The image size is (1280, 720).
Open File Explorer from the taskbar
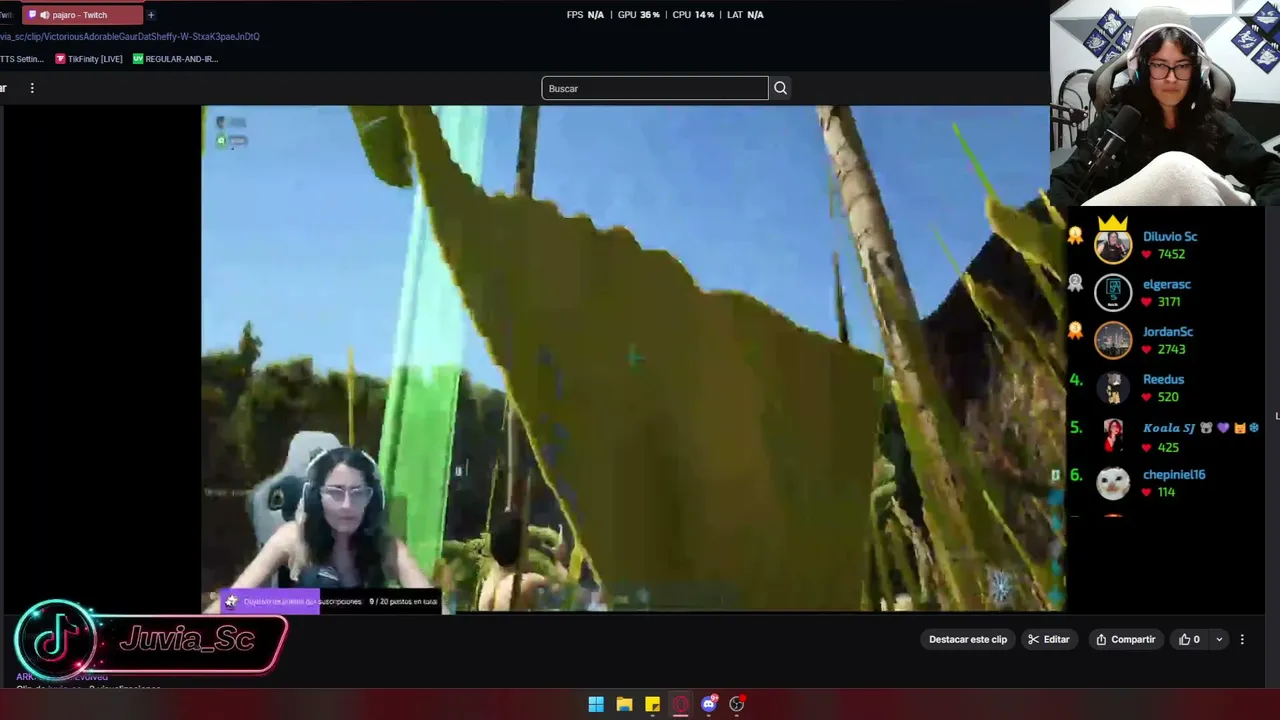click(x=624, y=704)
